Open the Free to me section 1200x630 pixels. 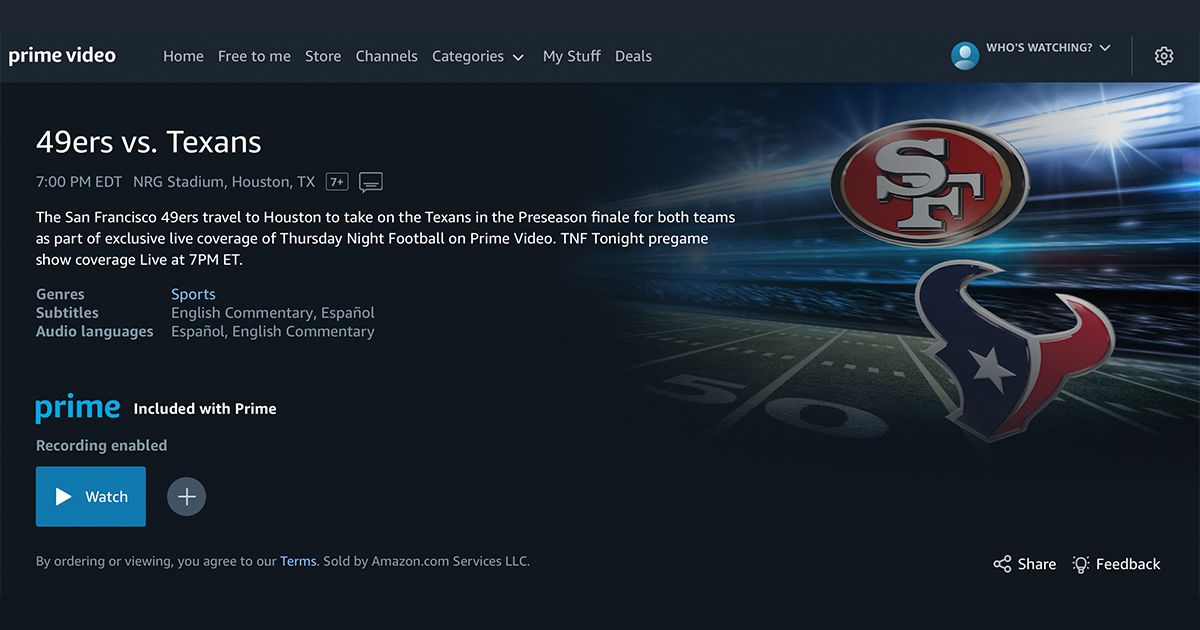254,57
